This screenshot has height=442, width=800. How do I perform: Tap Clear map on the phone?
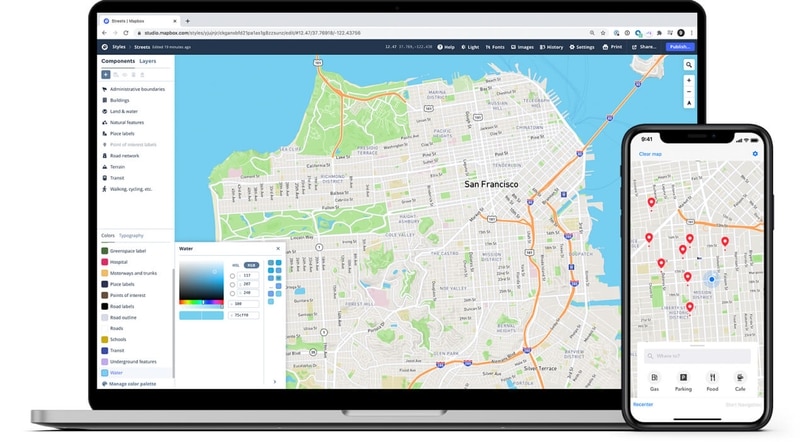[650, 154]
